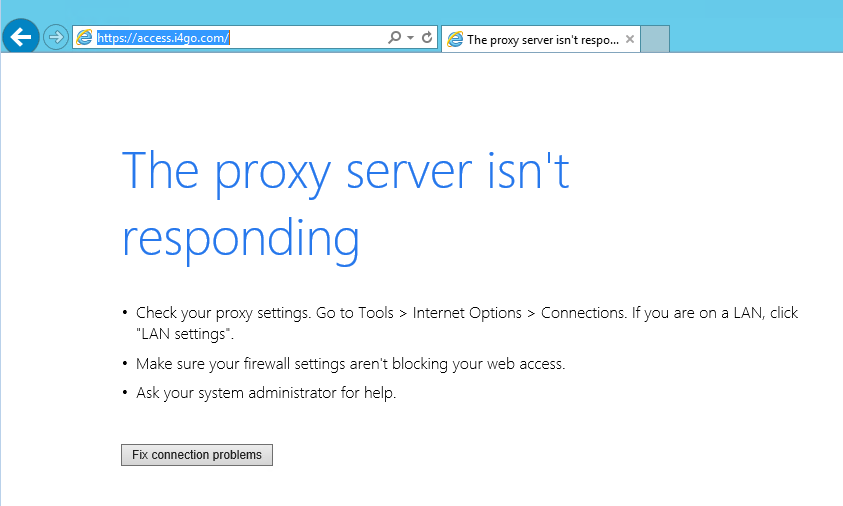Click the Forward navigation arrow

(55, 38)
